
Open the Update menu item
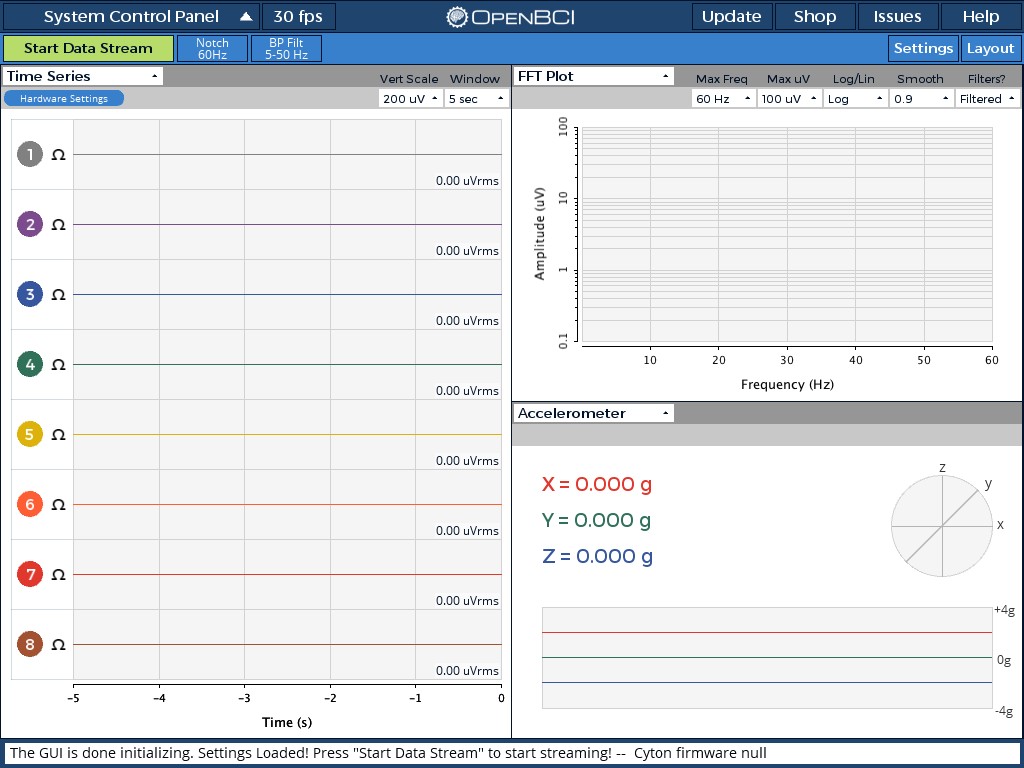click(x=731, y=16)
